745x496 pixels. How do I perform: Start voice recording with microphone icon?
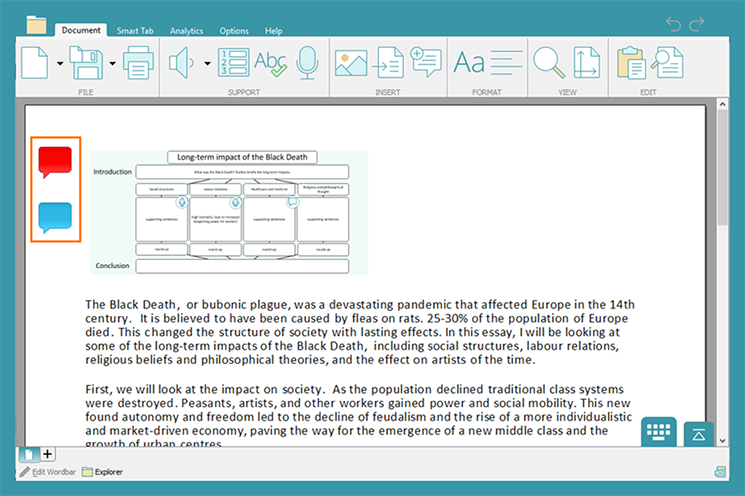pos(307,62)
